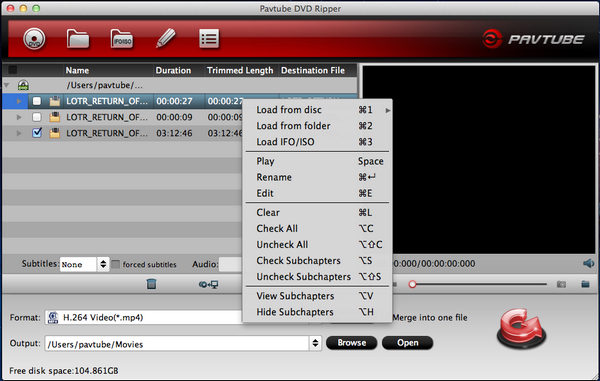Open the Output path dropdown arrows
Image resolution: width=600 pixels, height=381 pixels.
[315, 343]
